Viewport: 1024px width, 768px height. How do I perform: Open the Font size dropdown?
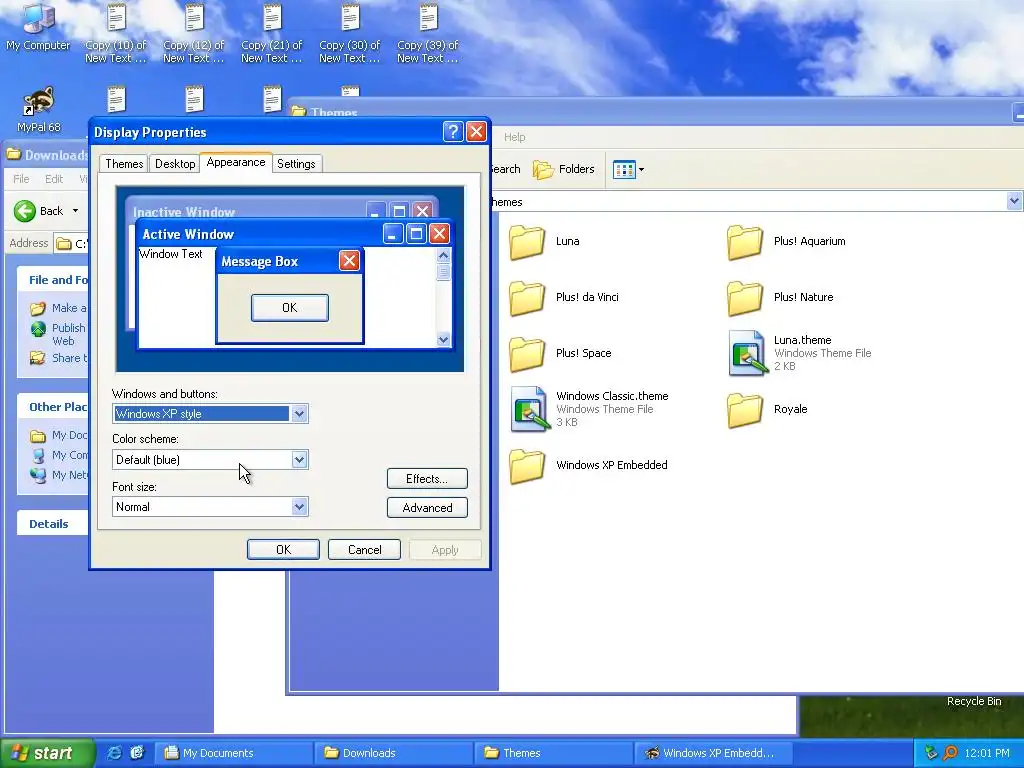299,507
